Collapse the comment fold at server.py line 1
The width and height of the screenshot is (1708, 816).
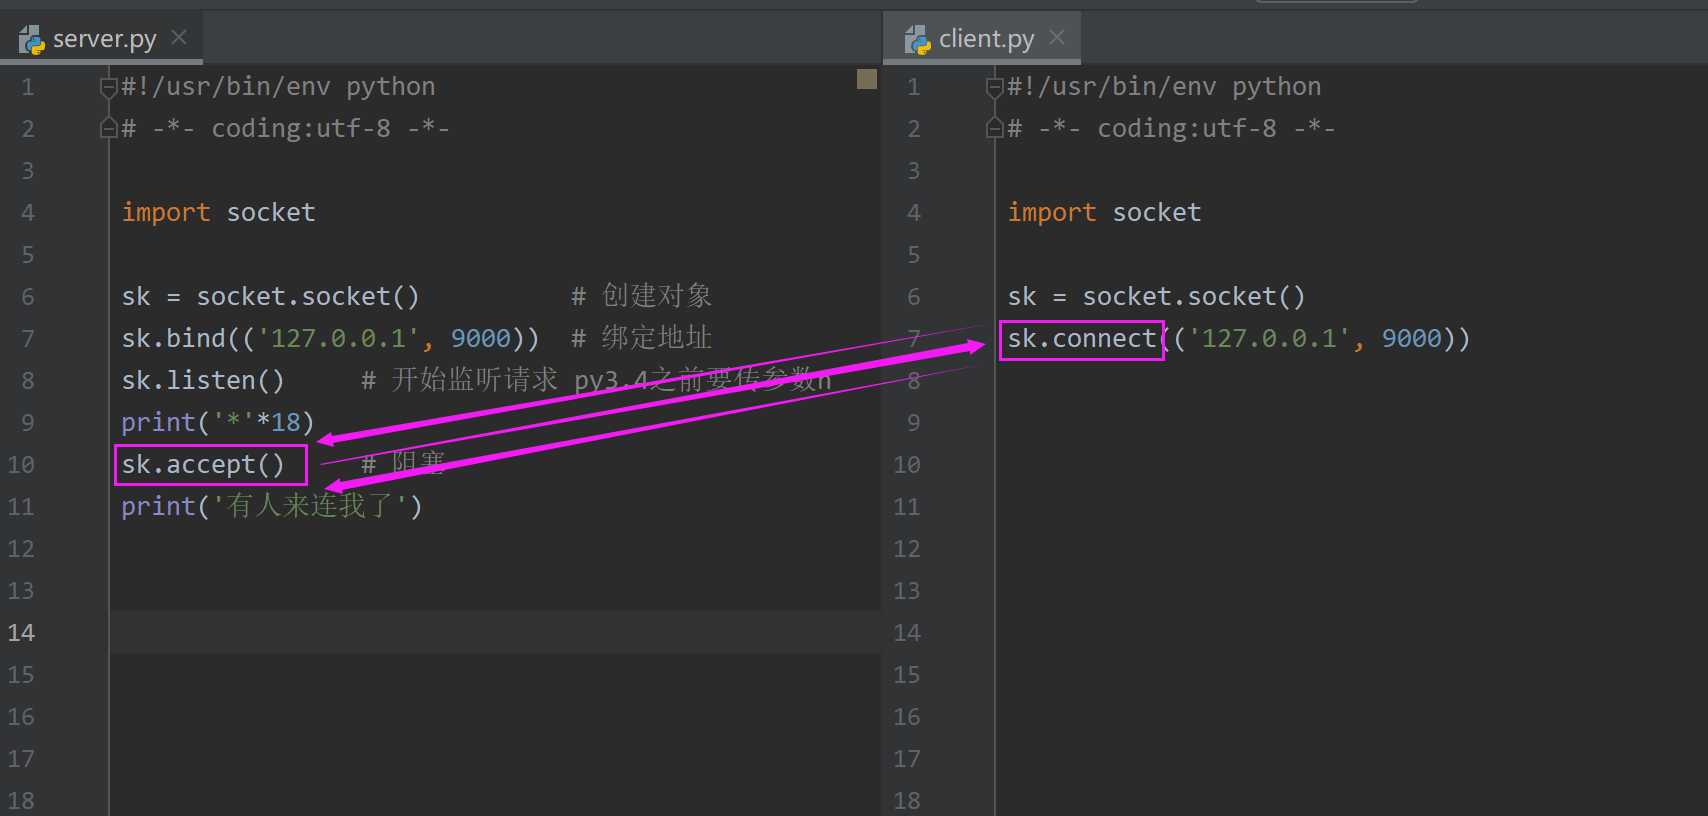tap(109, 87)
